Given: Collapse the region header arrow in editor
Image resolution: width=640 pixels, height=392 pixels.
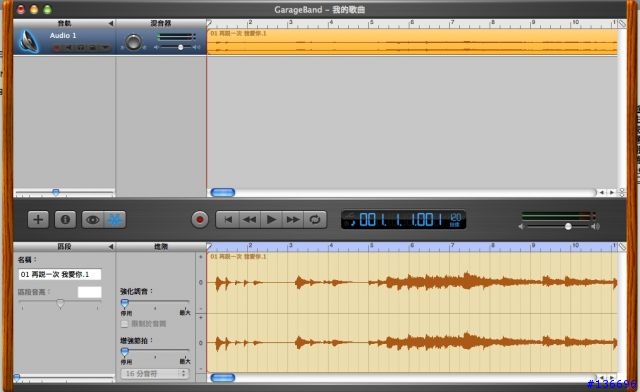Looking at the screenshot, I should tap(111, 247).
